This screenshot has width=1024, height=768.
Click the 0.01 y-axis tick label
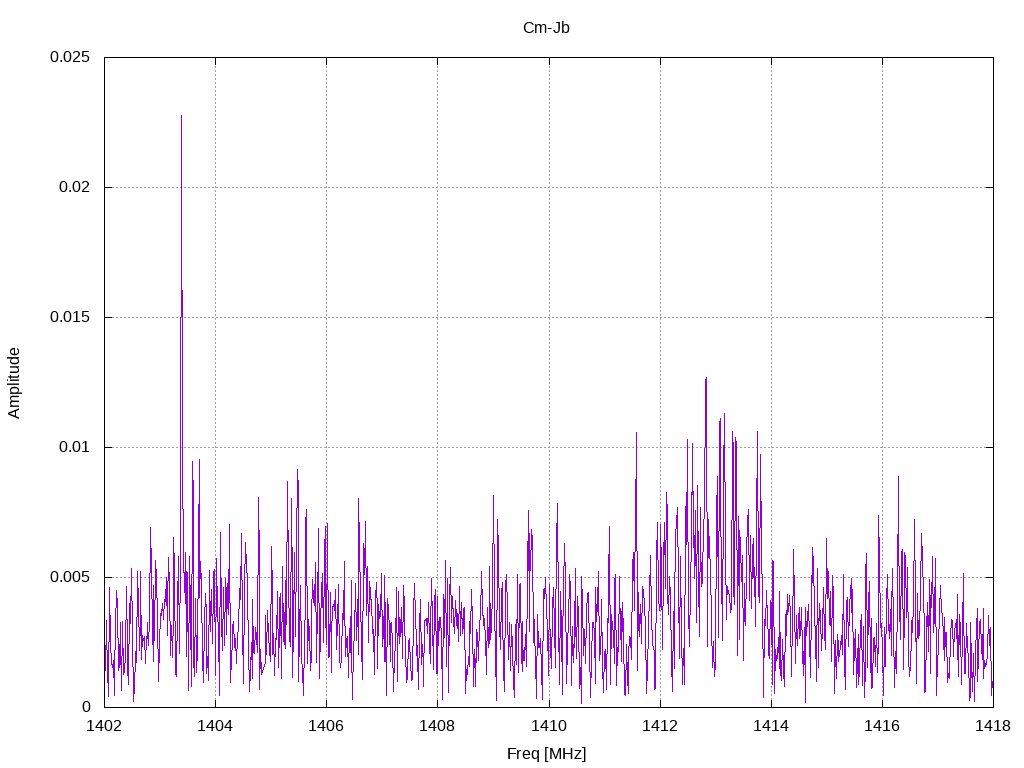click(x=74, y=447)
